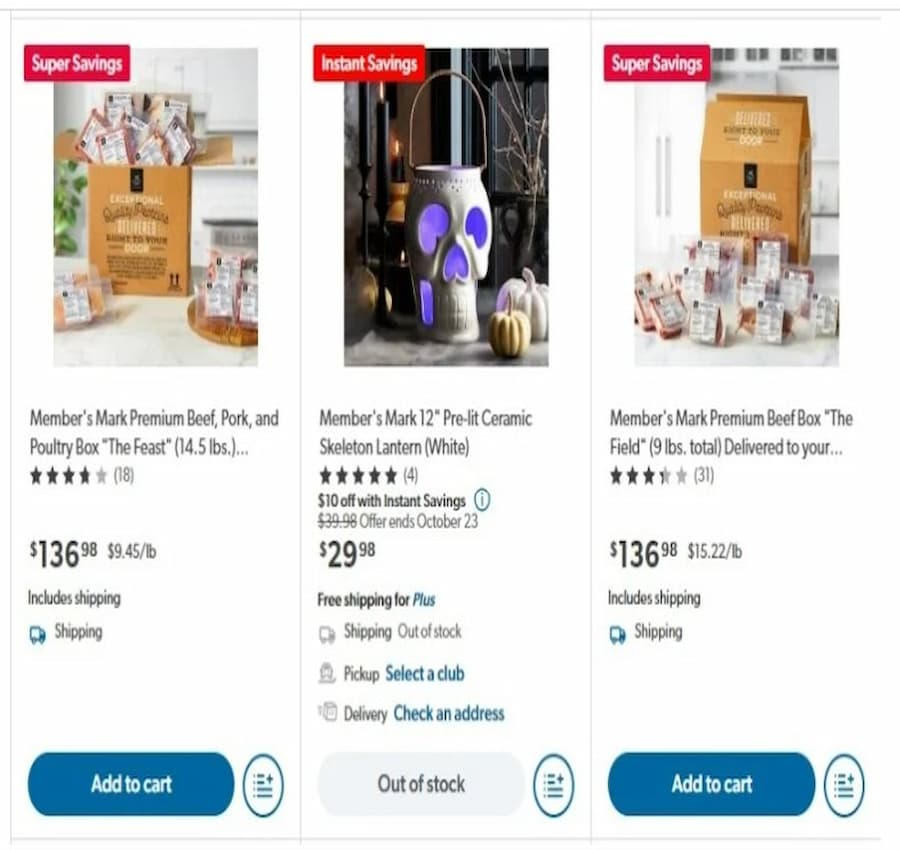Add The Field beef box to list icon

point(844,785)
